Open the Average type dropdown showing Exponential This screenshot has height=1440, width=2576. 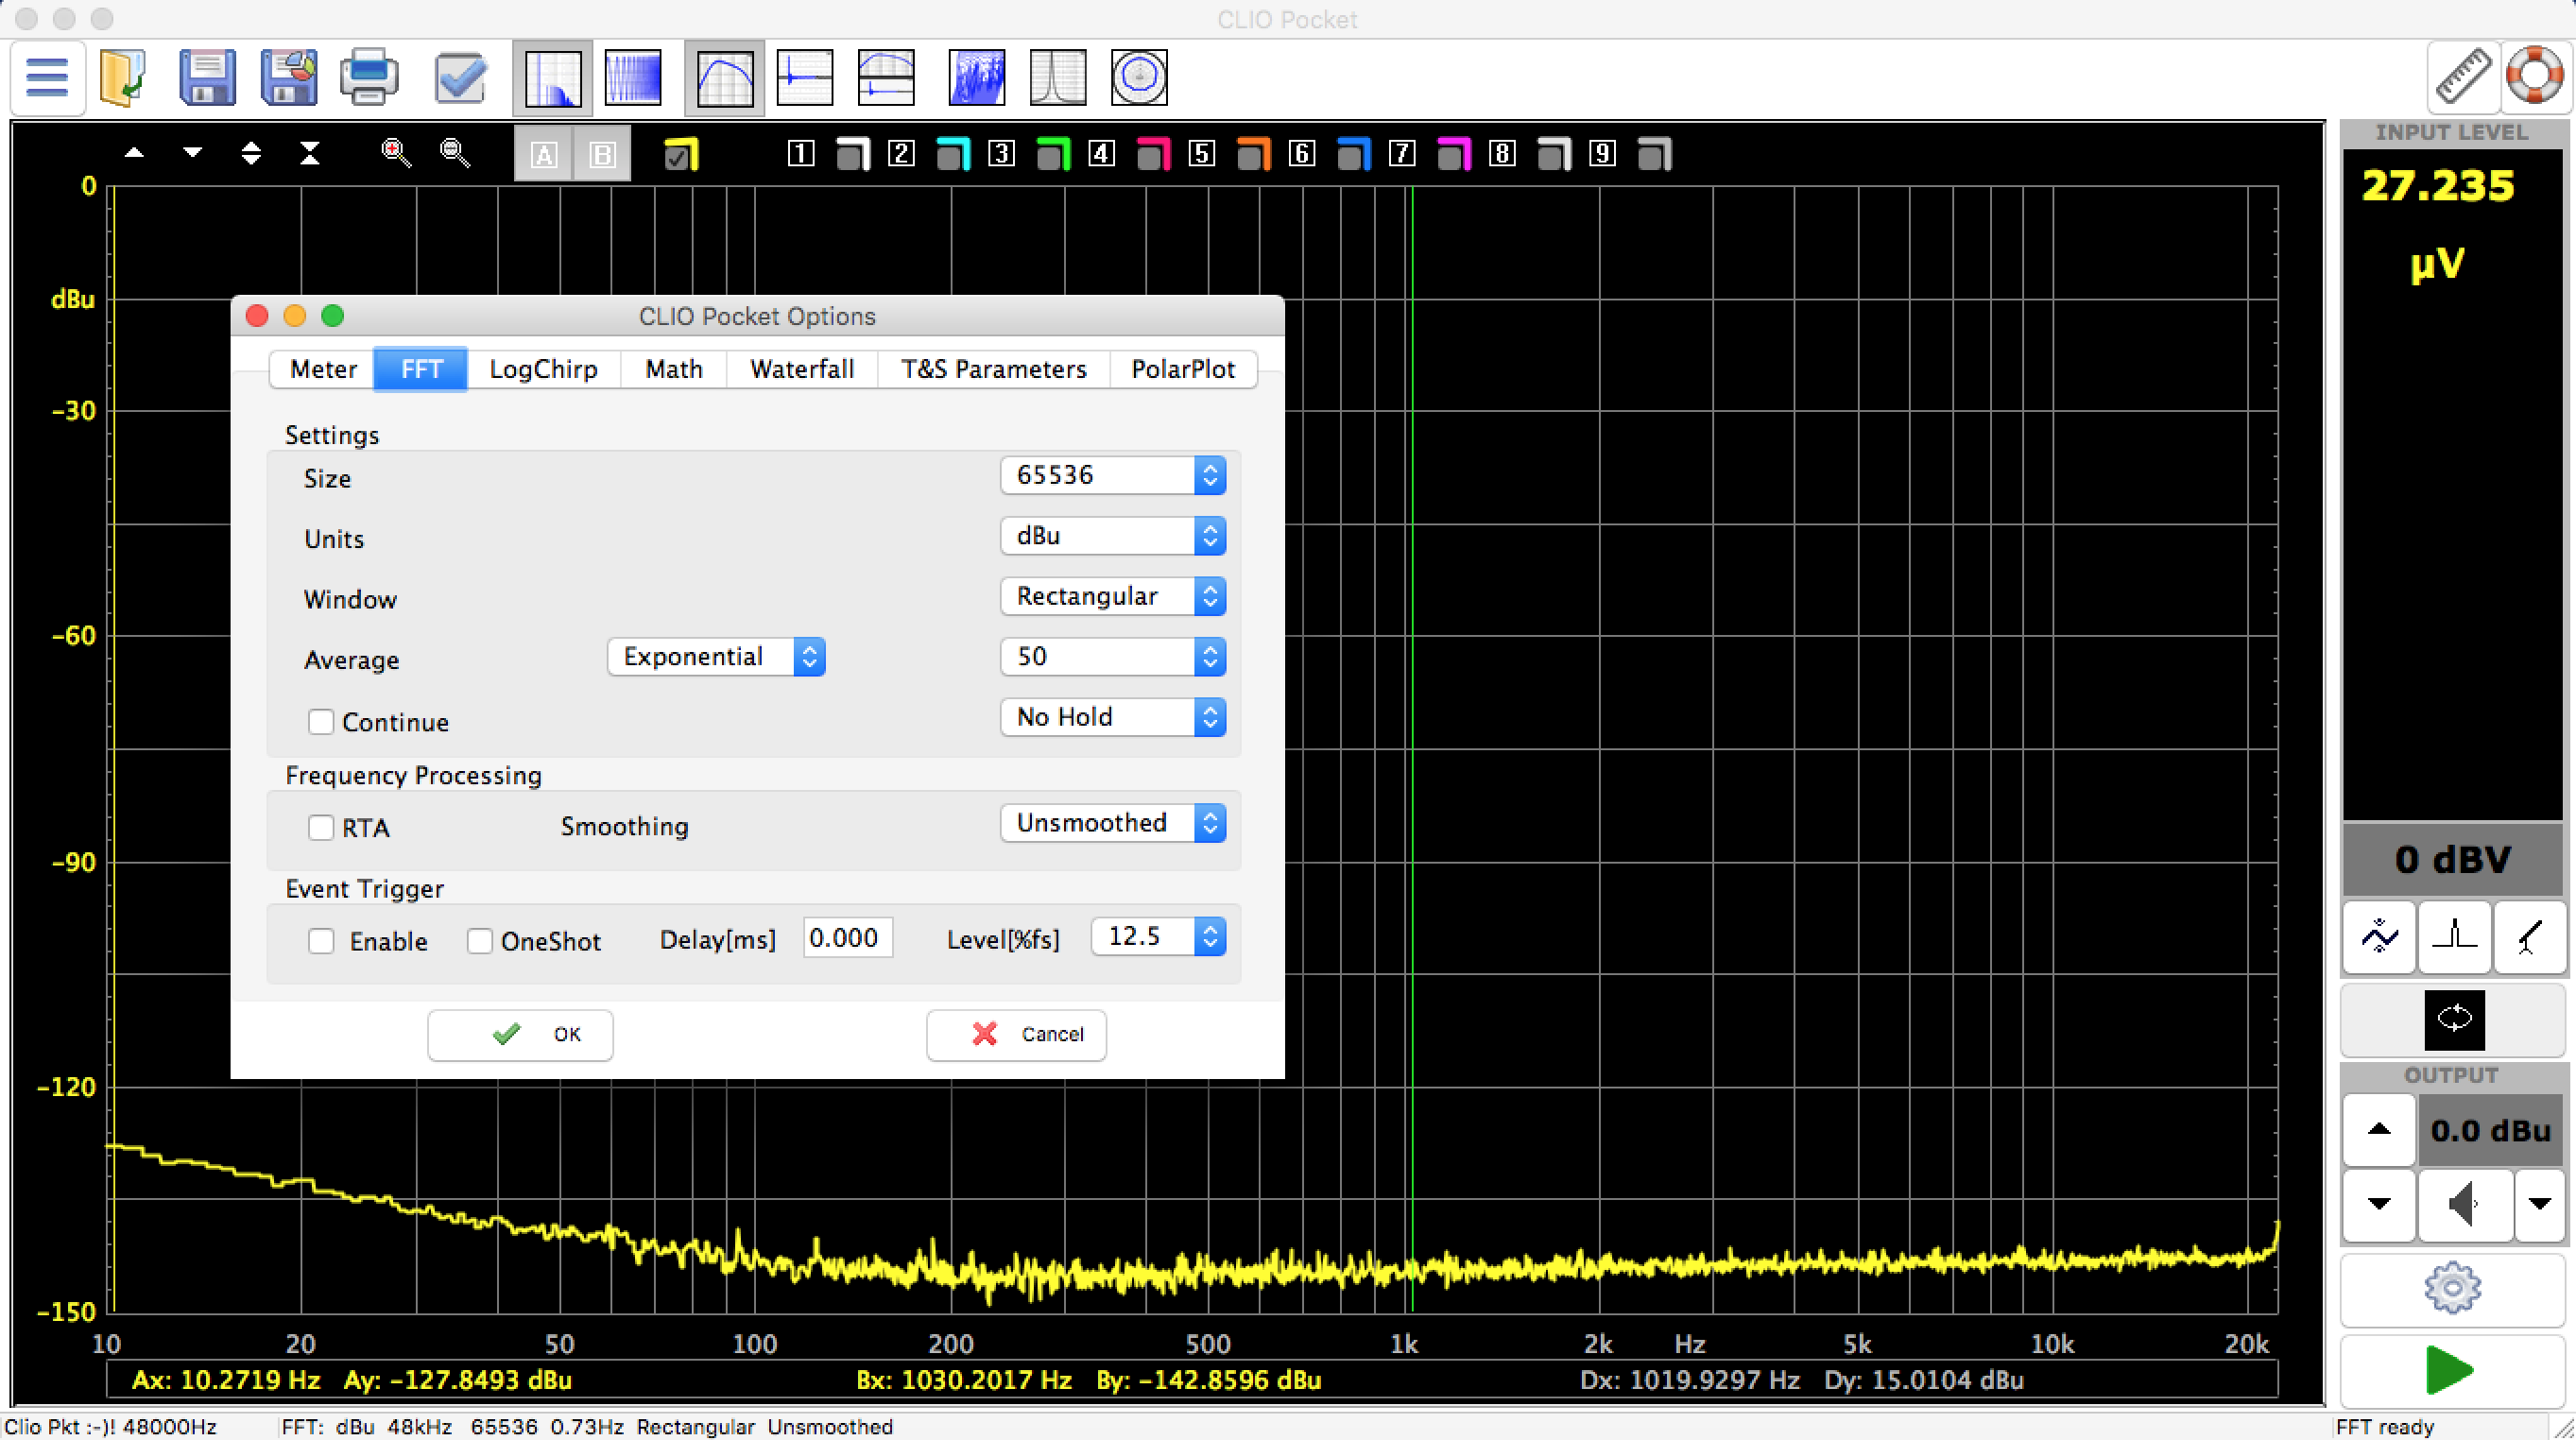coord(716,657)
